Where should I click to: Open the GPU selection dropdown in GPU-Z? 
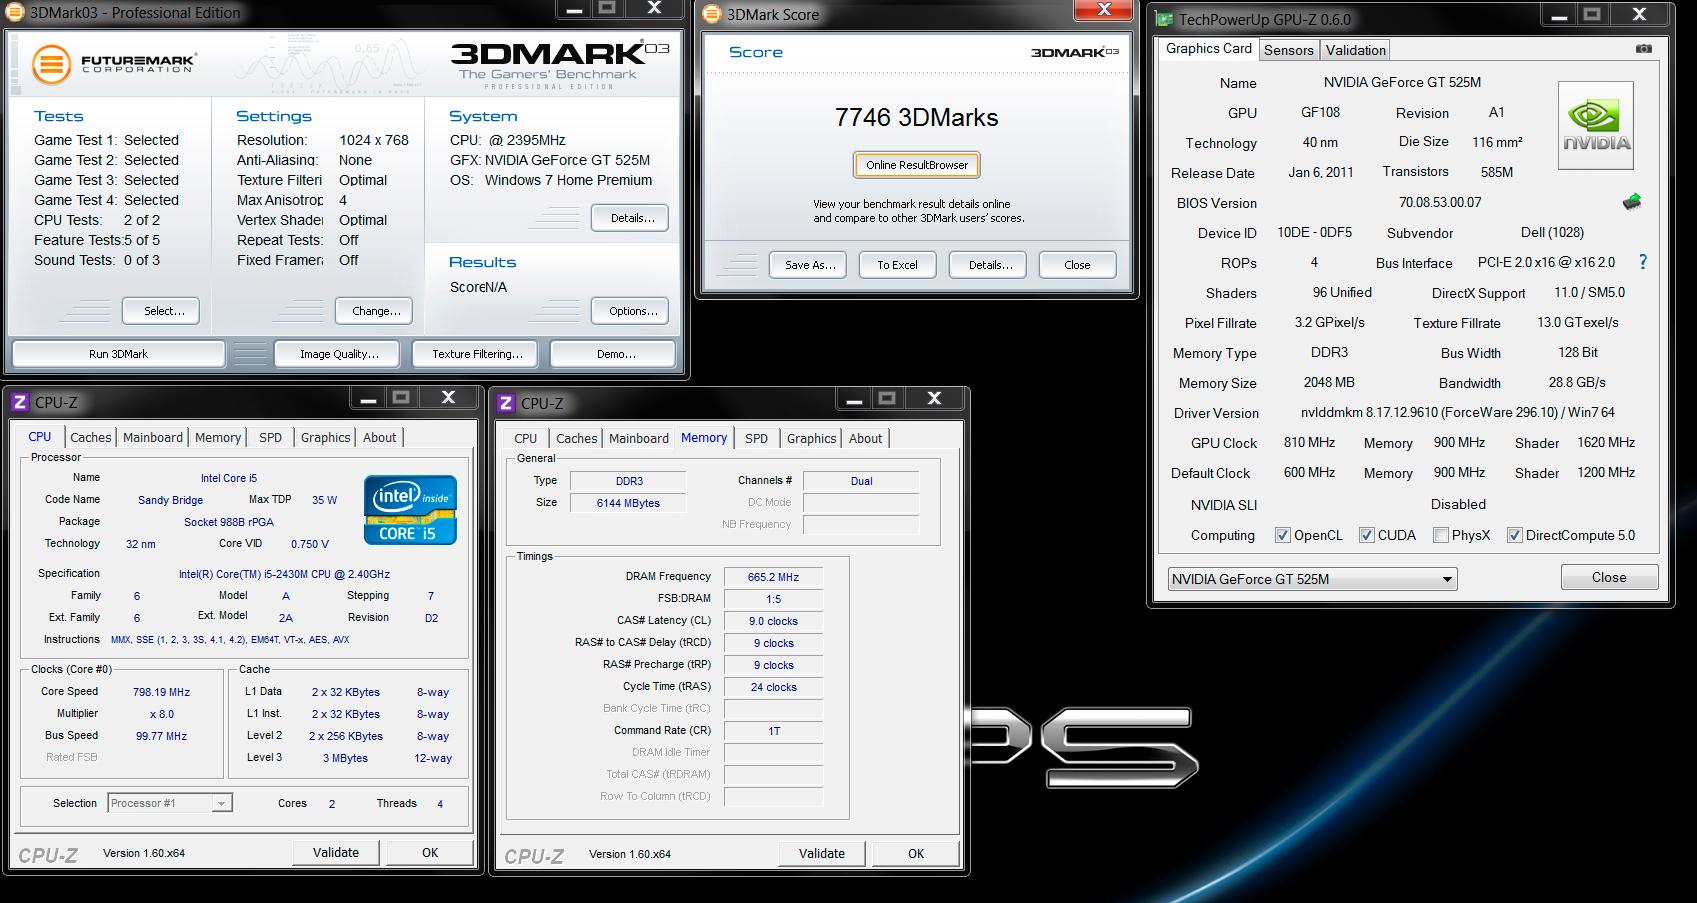[1312, 579]
